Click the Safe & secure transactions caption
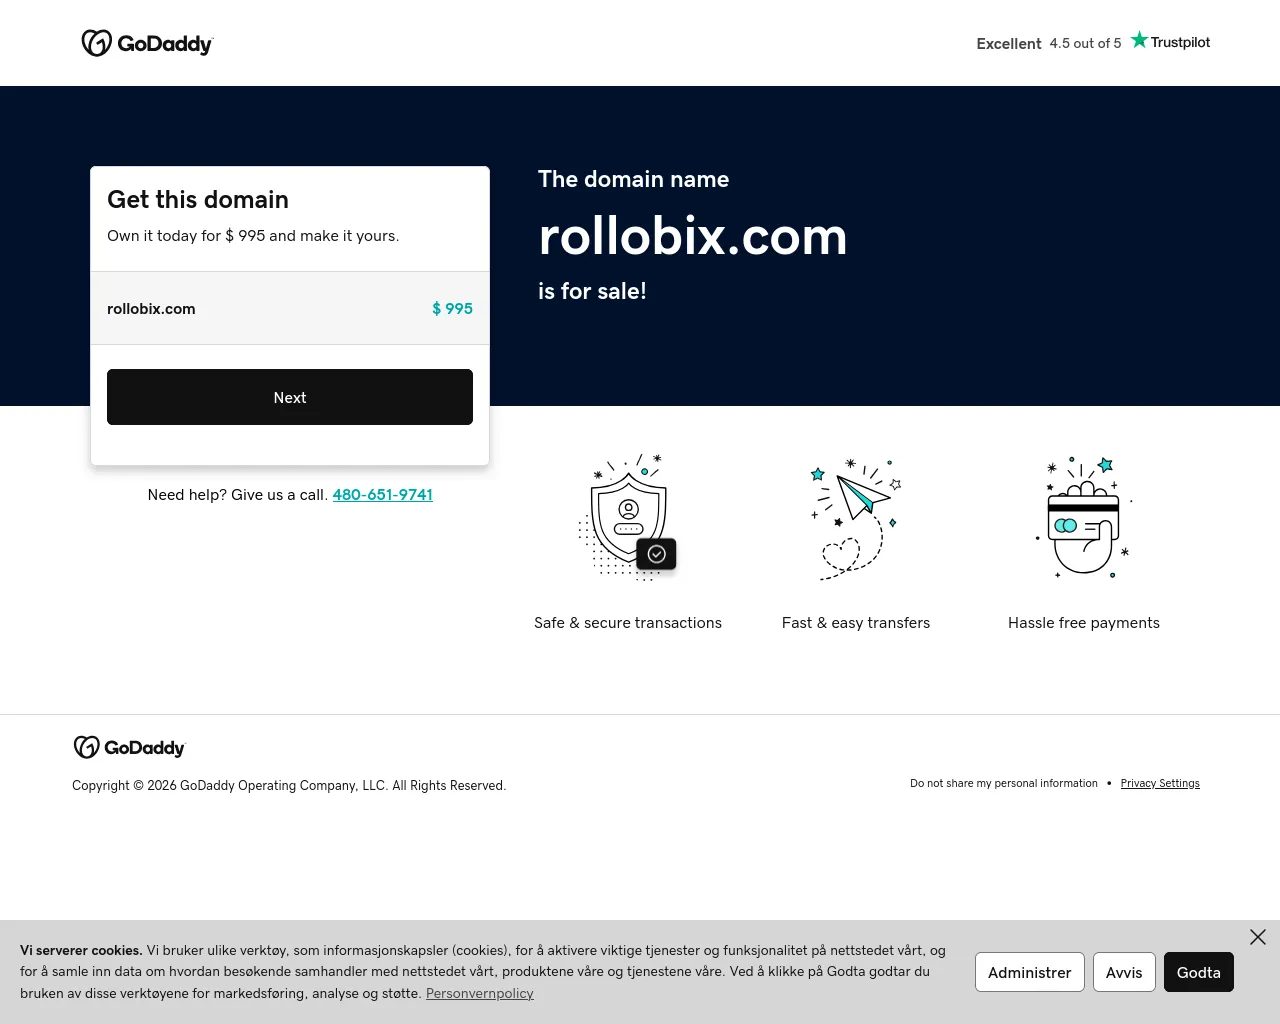1280x1024 pixels. (628, 623)
